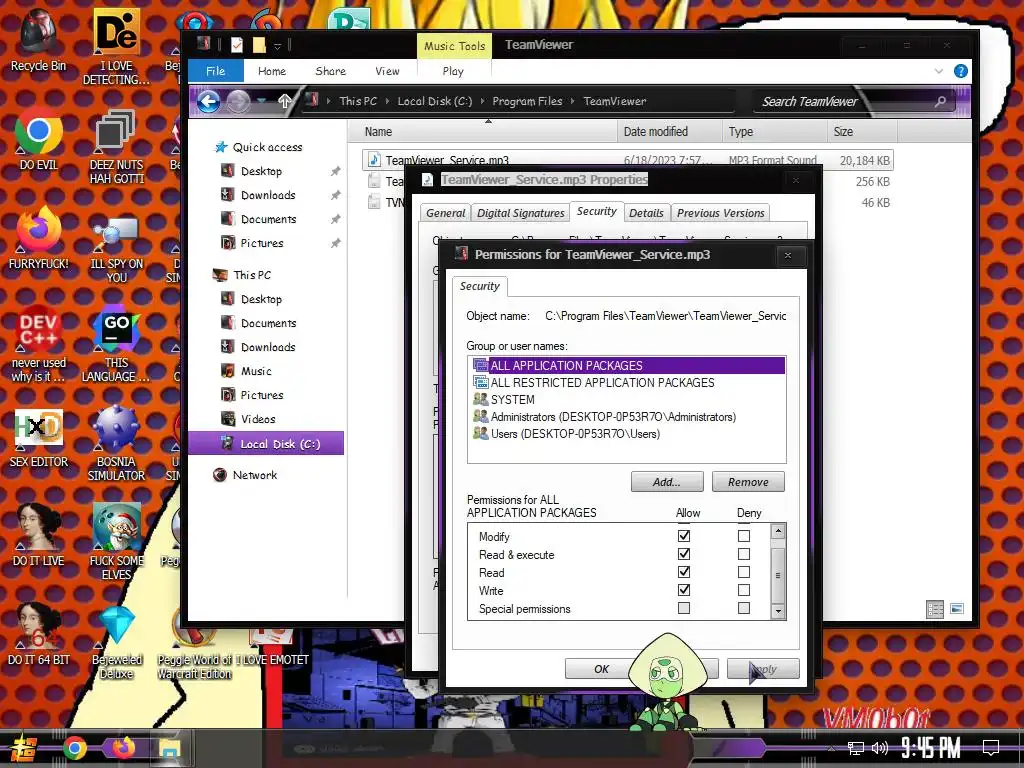Check Deny box for Read
Screen dimensions: 1024x768
[744, 572]
